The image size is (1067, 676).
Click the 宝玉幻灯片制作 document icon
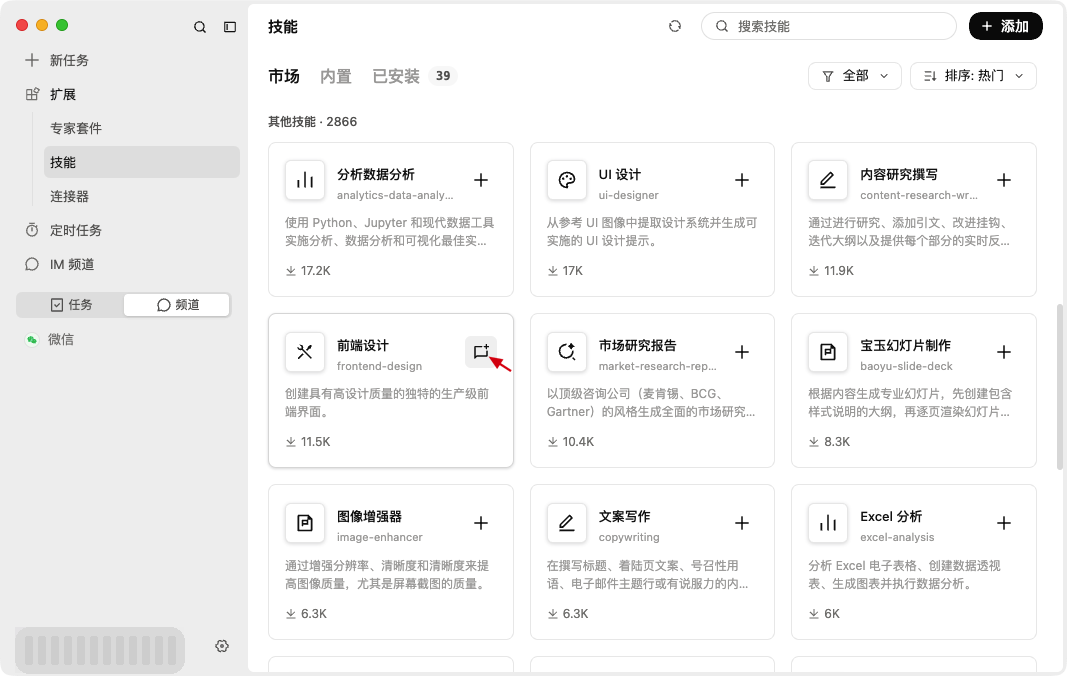coord(827,352)
